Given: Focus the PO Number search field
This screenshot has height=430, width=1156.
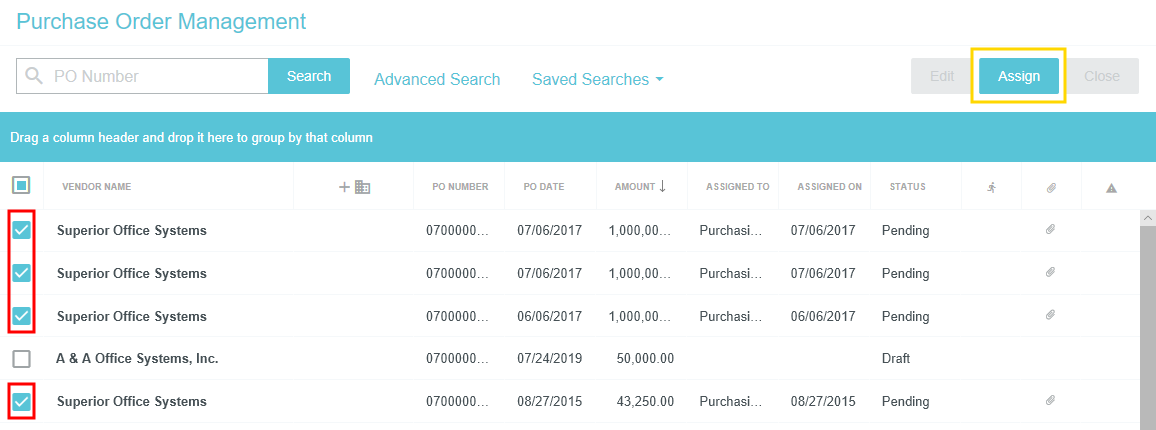Looking at the screenshot, I should point(160,76).
